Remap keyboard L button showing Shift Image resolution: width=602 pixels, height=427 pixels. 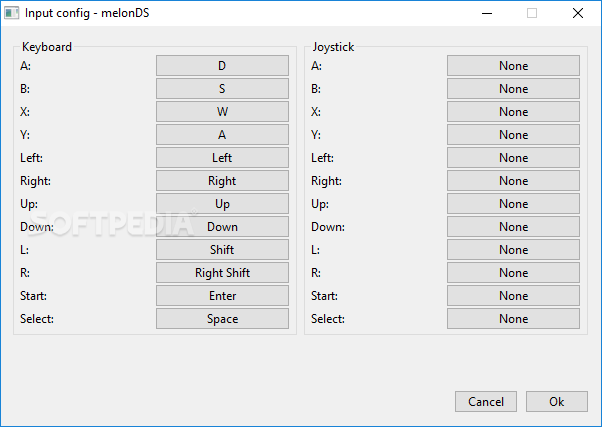(222, 250)
